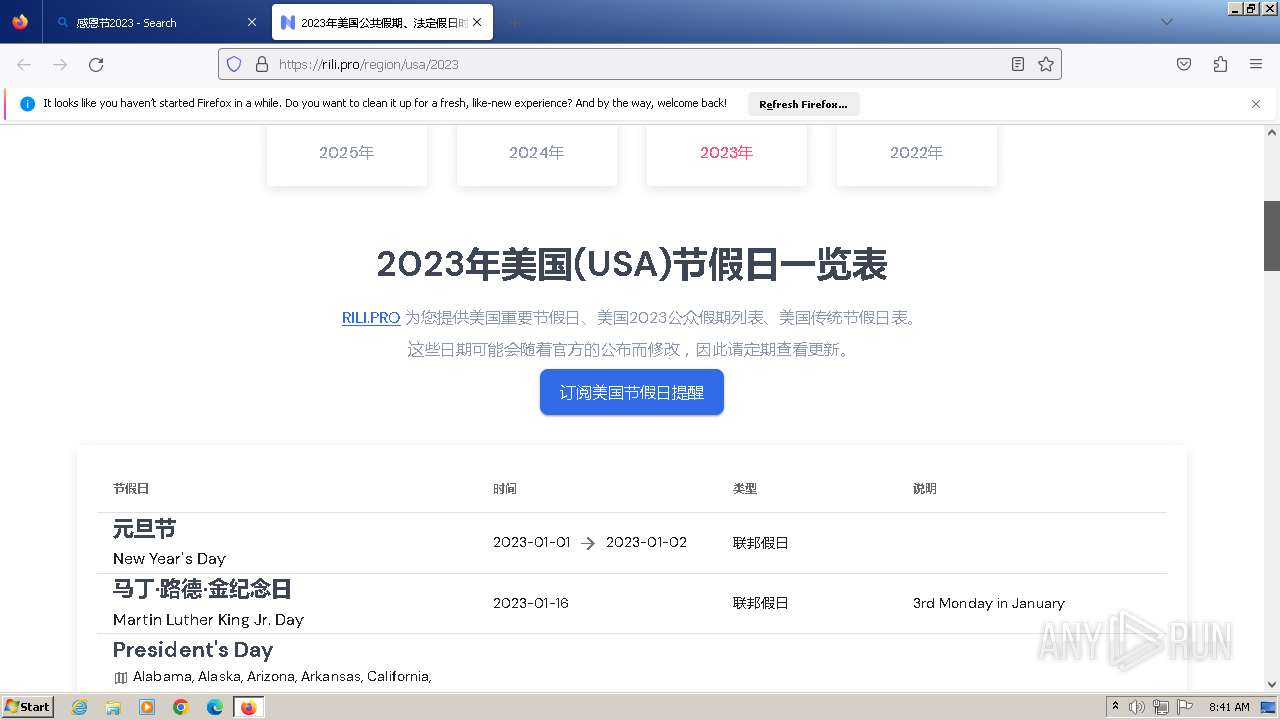Select the 2023-01-02 end date
1280x720 pixels.
coord(646,542)
